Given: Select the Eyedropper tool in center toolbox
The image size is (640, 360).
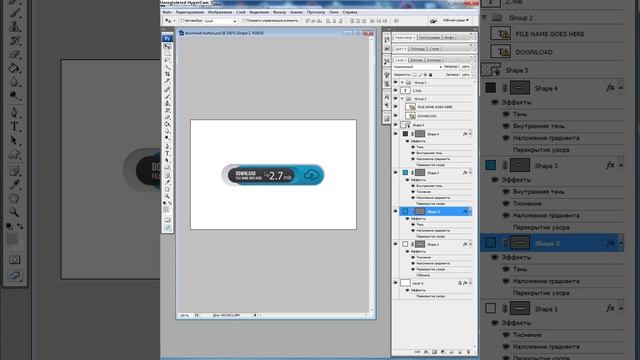Looking at the screenshot, I should (167, 182).
